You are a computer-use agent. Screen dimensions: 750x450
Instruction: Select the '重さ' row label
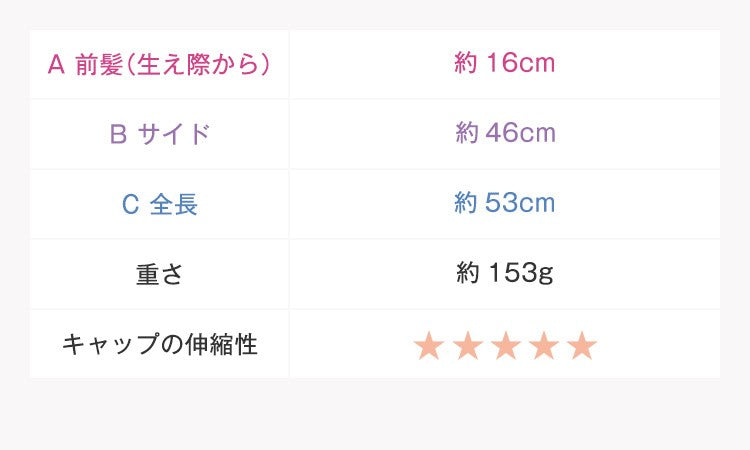tap(160, 274)
